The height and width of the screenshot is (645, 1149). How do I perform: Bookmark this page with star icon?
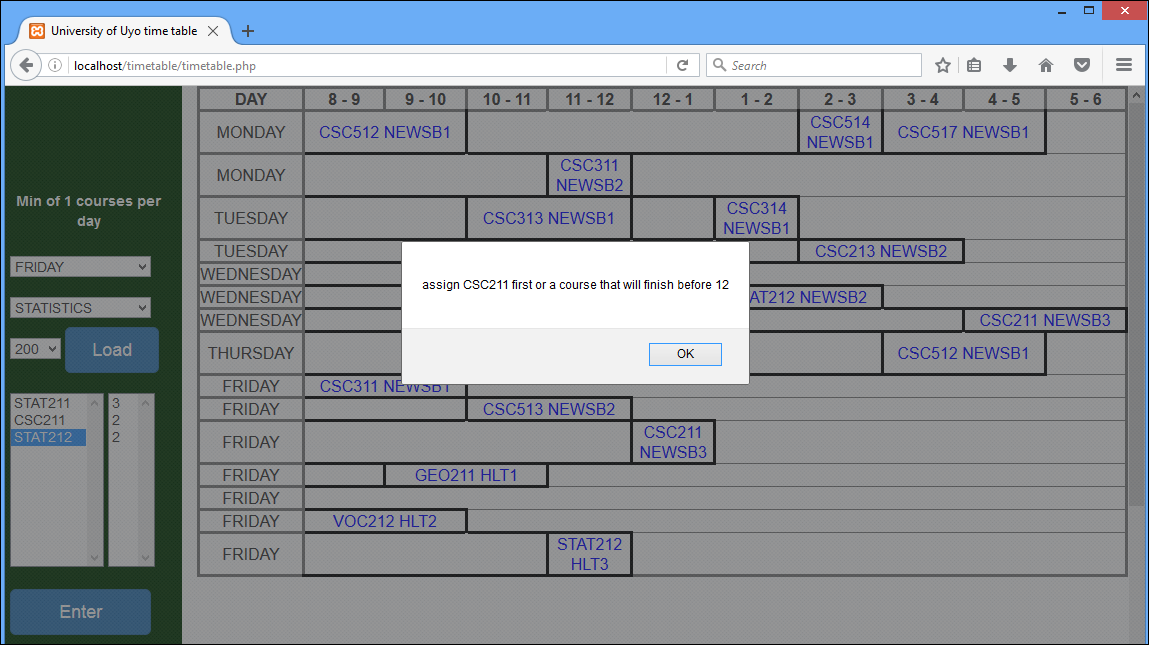point(942,66)
